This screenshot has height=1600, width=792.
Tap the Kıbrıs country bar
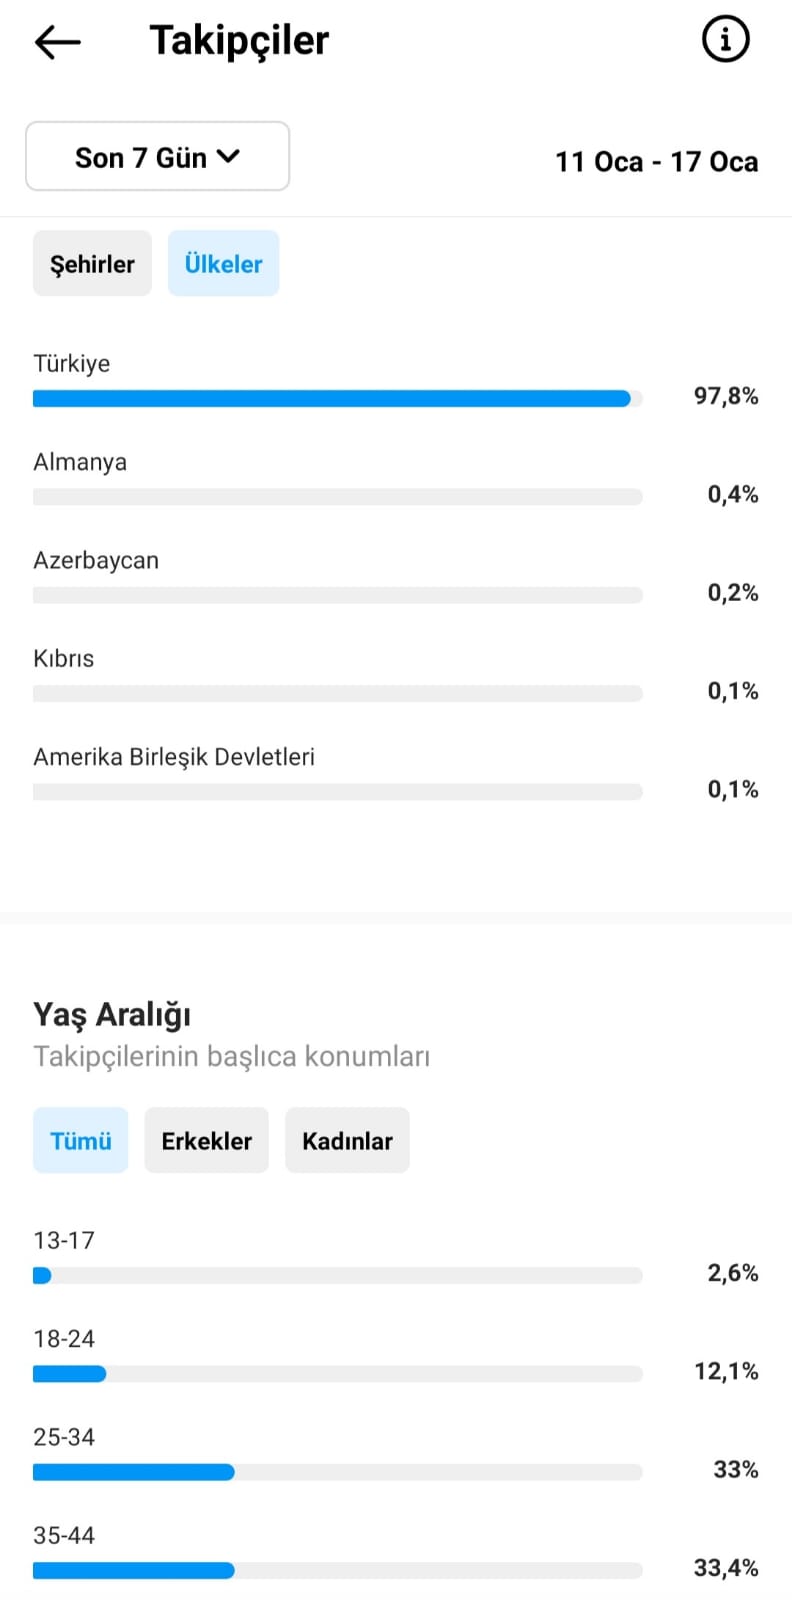337,693
